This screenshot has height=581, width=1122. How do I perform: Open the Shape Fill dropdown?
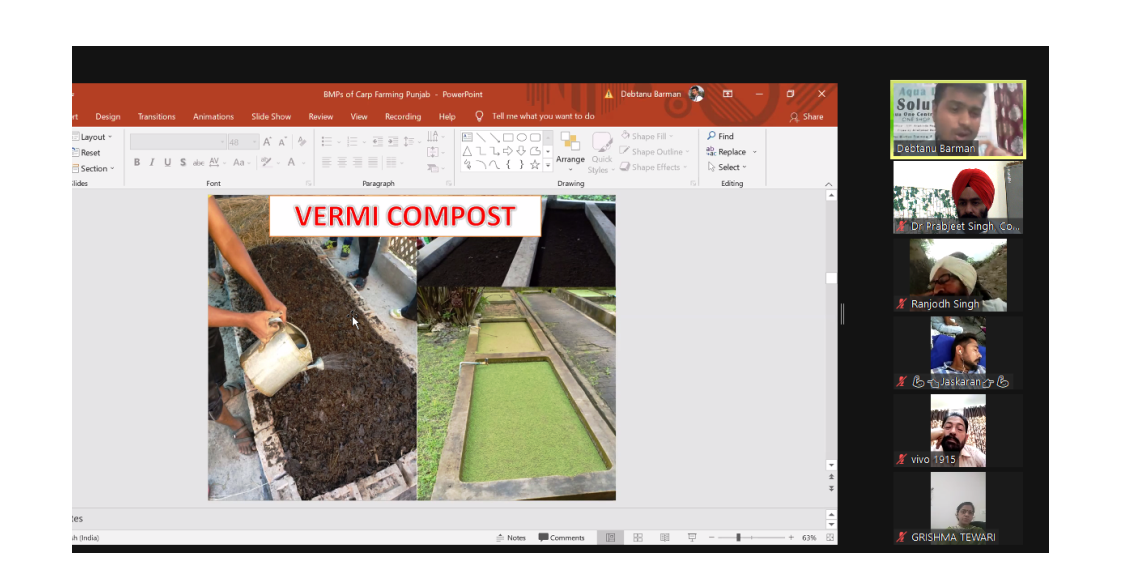[646, 136]
